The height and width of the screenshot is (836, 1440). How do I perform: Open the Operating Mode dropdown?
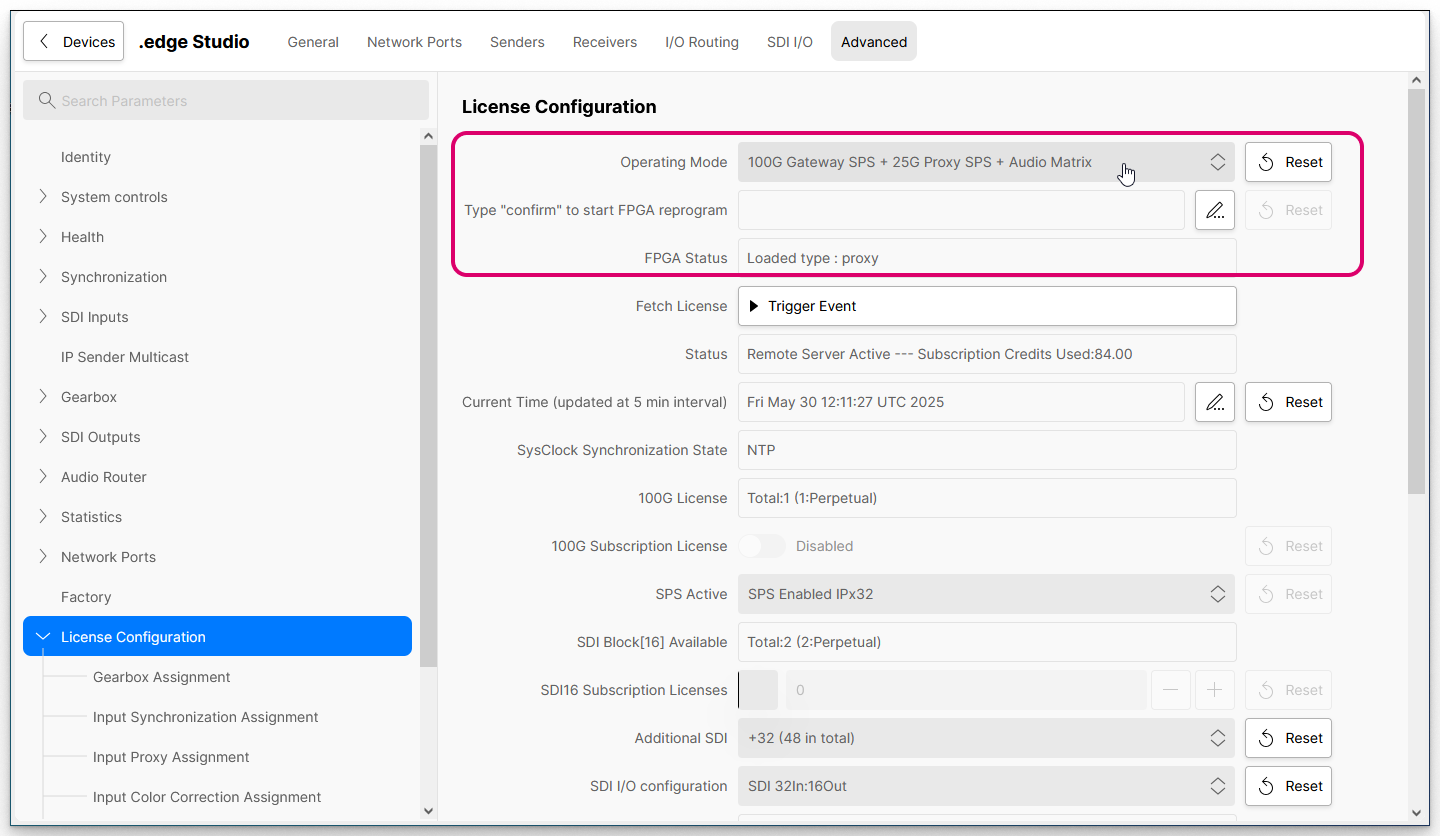(986, 162)
